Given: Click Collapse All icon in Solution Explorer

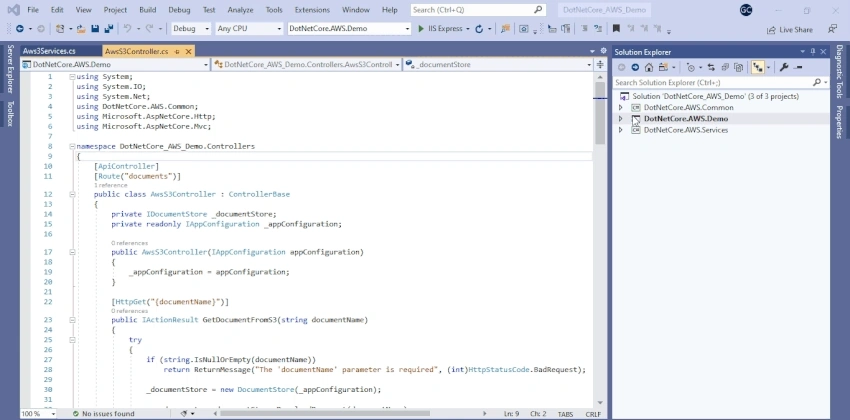Looking at the screenshot, I should (725, 67).
